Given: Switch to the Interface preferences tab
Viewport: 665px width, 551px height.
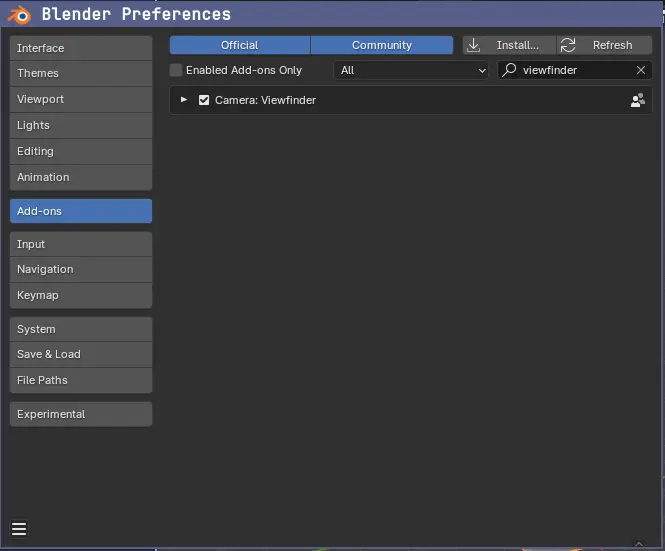Looking at the screenshot, I should 81,48.
